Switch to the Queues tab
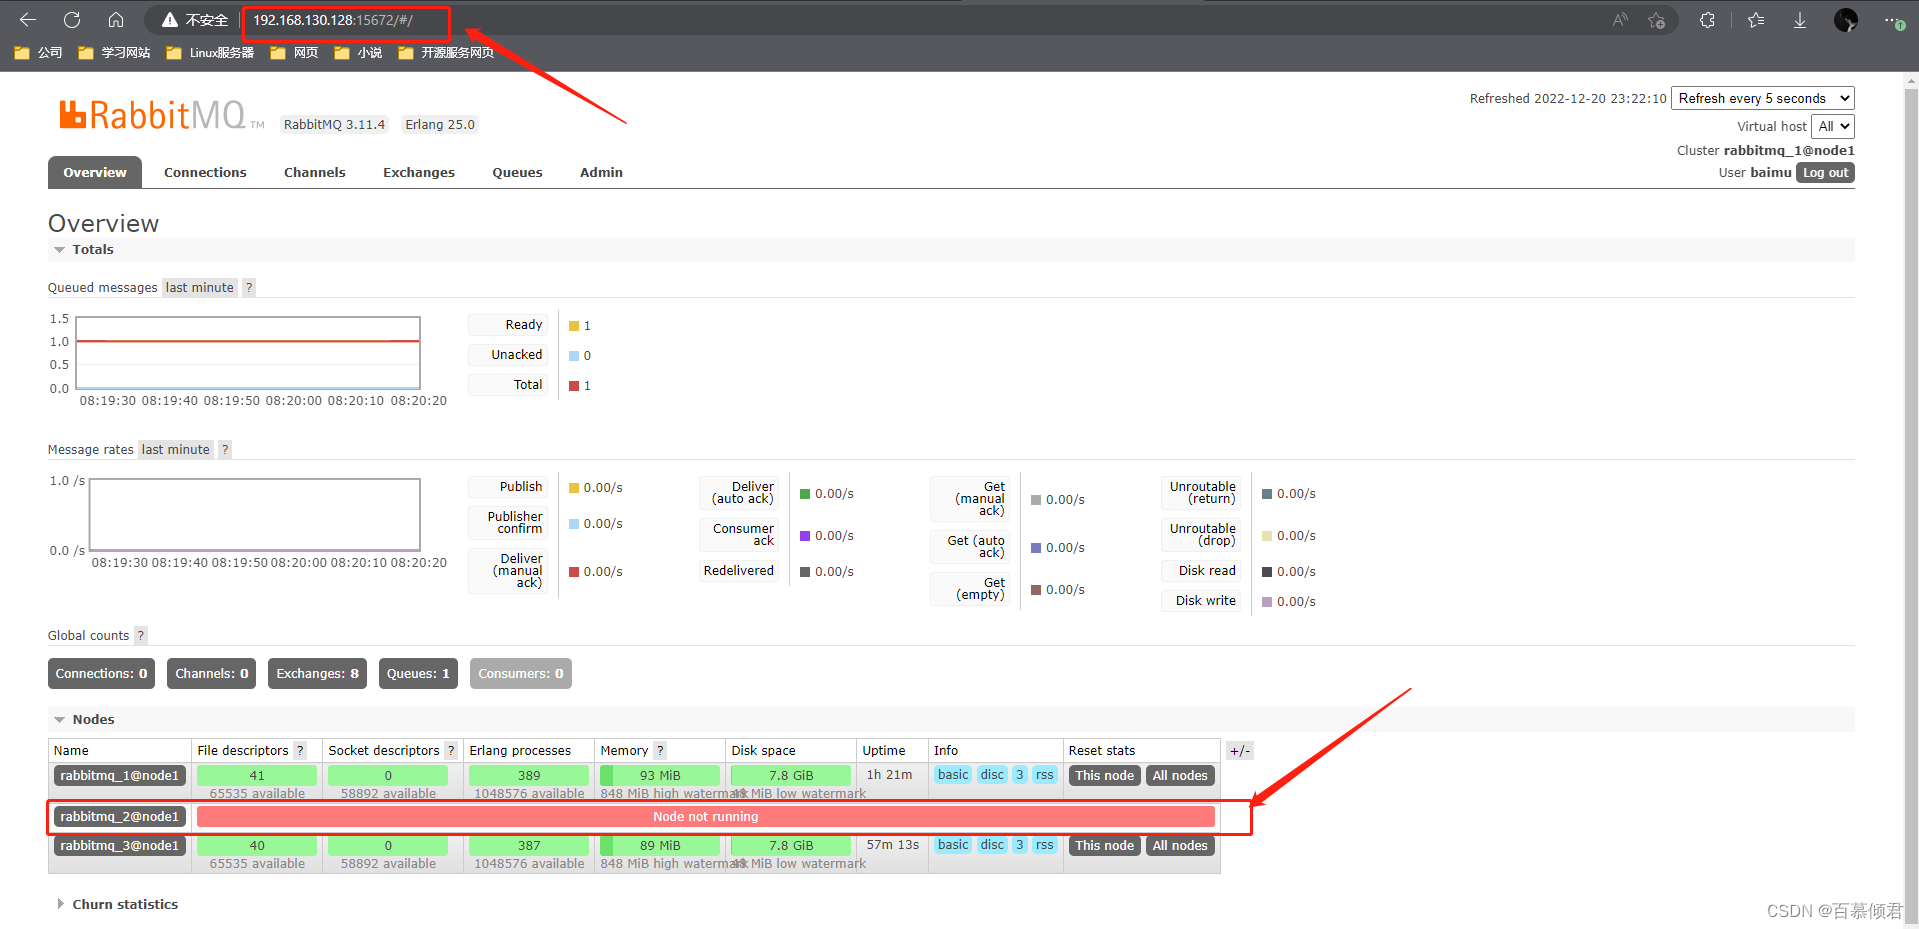This screenshot has height=929, width=1919. [x=517, y=172]
